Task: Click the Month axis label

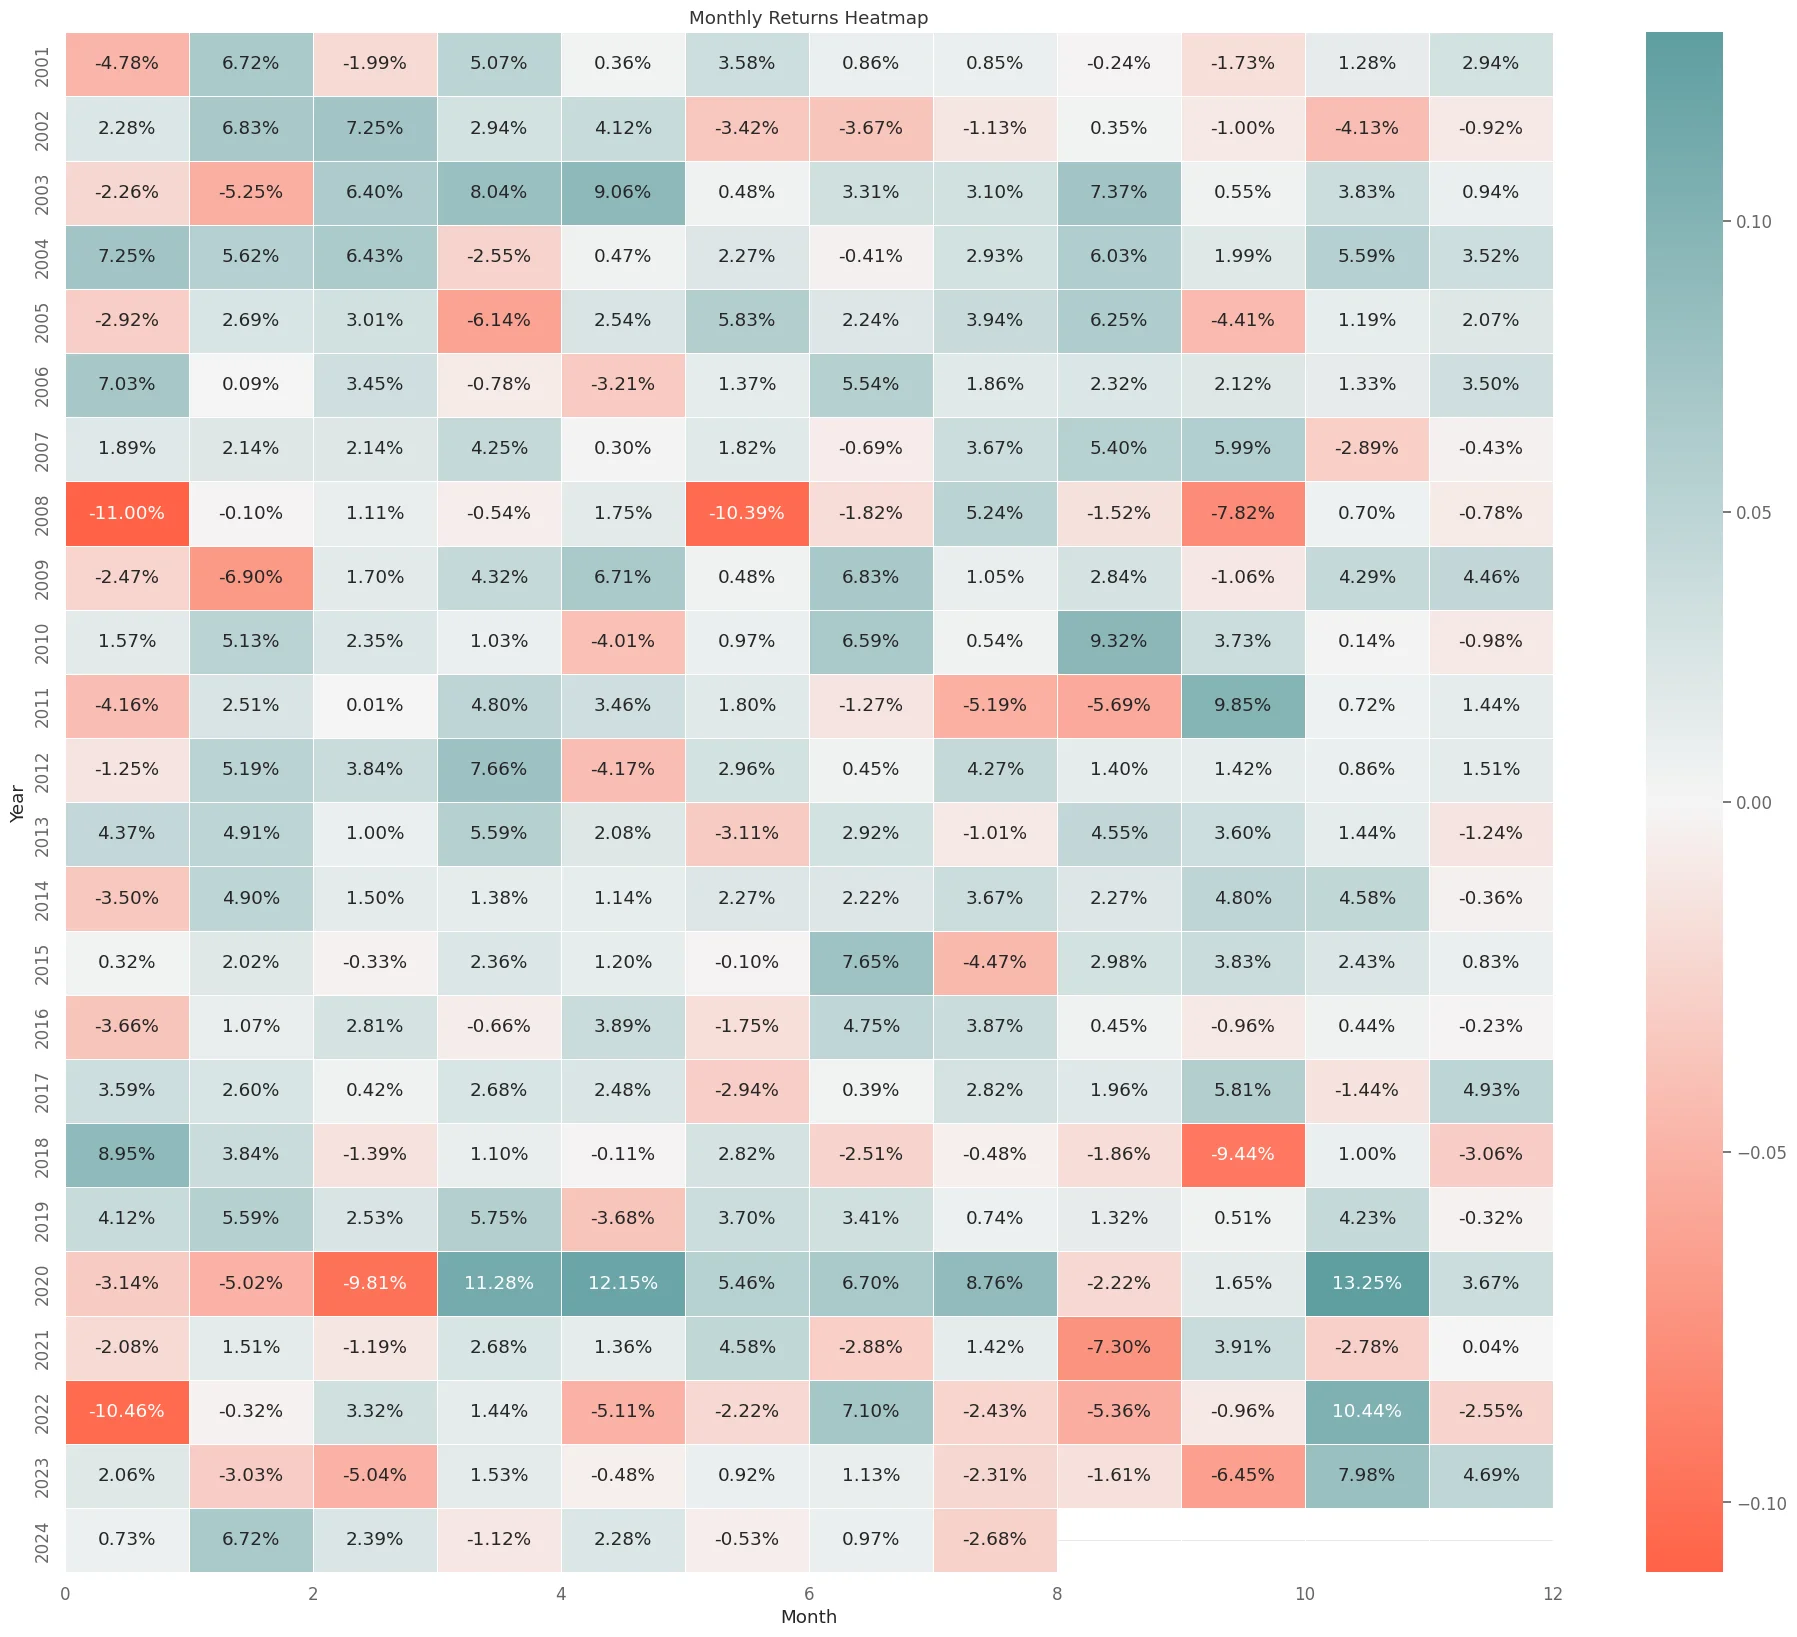Action: (808, 1617)
